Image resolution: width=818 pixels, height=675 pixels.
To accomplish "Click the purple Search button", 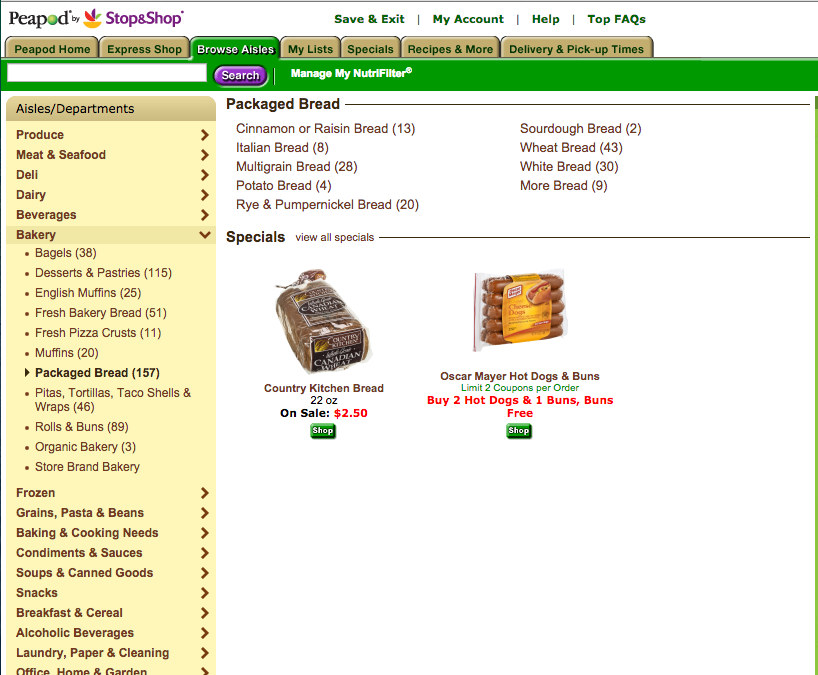I will click(240, 75).
